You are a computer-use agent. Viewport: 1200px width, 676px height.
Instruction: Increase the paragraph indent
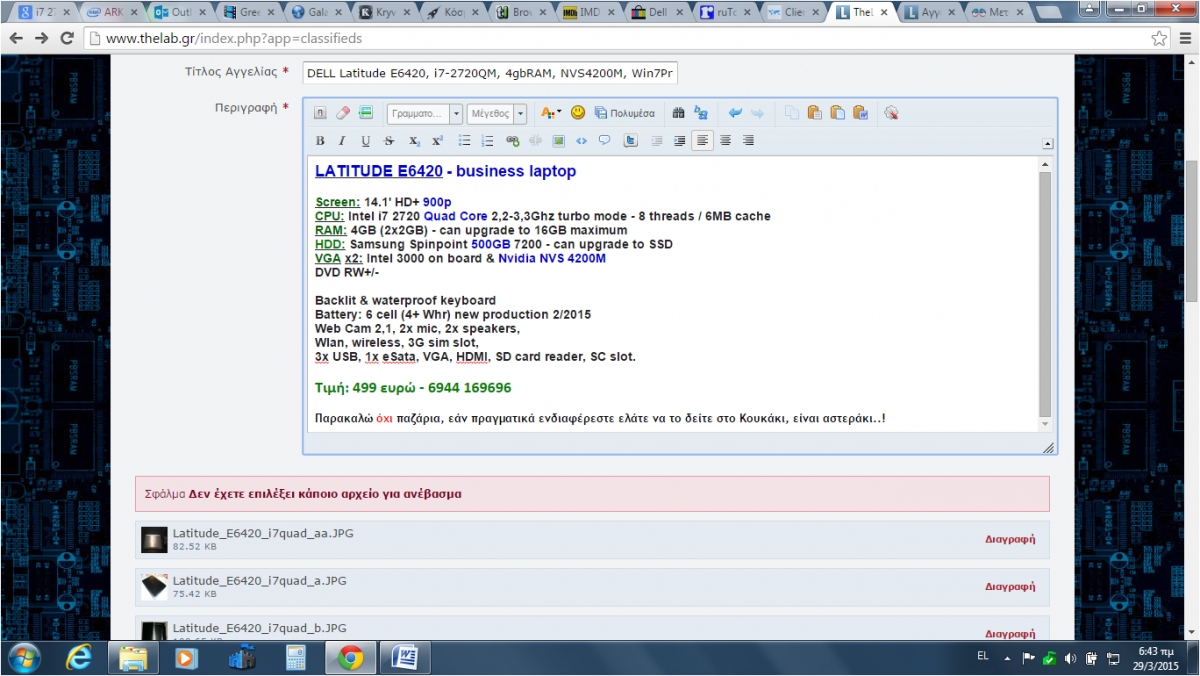pos(680,141)
